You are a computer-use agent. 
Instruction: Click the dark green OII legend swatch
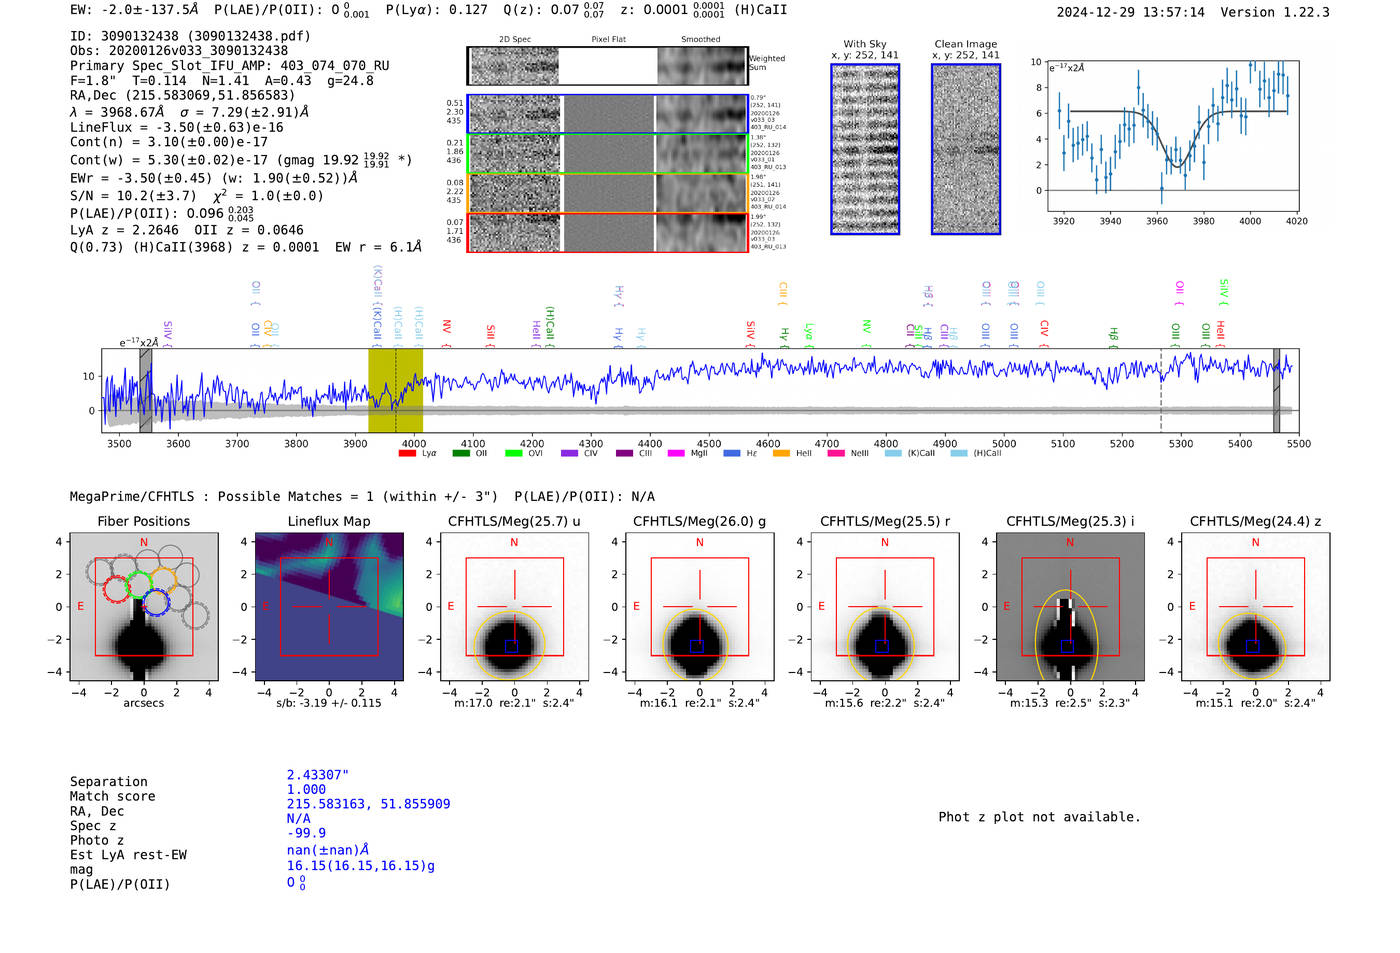click(x=461, y=453)
